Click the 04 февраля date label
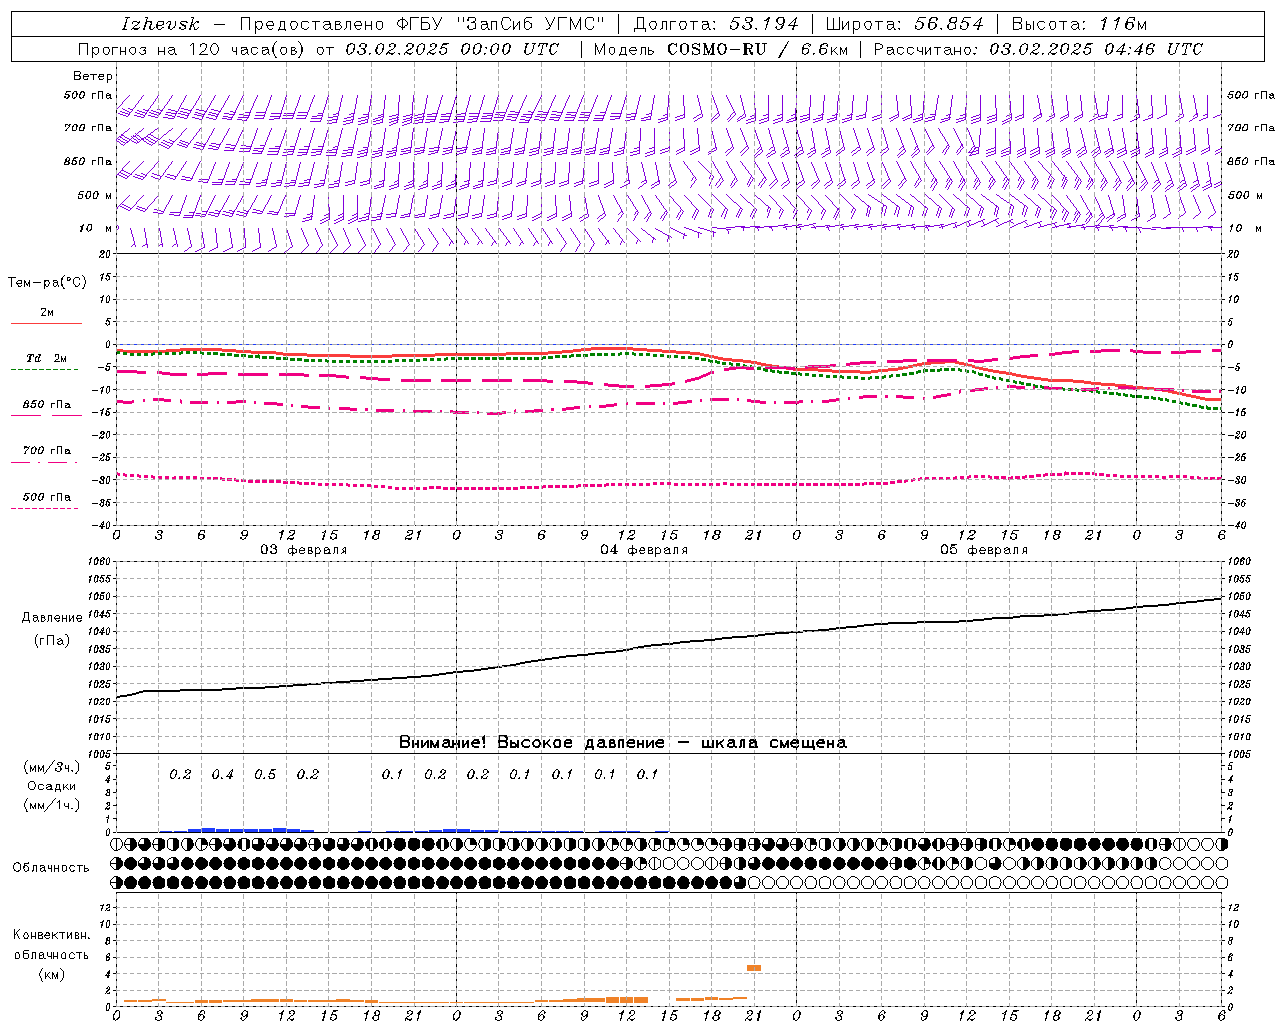This screenshot has height=1024, width=1280. click(x=644, y=550)
